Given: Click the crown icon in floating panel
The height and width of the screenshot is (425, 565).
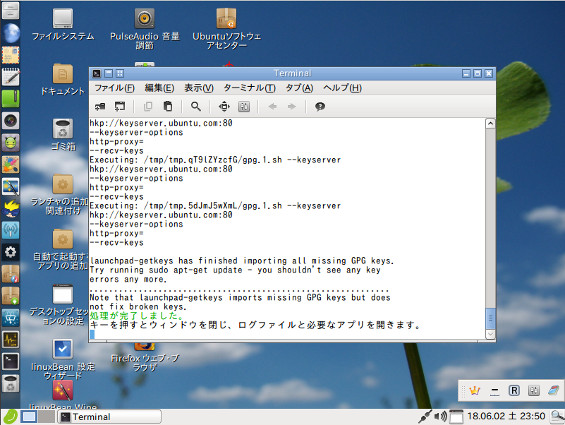Looking at the screenshot, I should tap(475, 390).
